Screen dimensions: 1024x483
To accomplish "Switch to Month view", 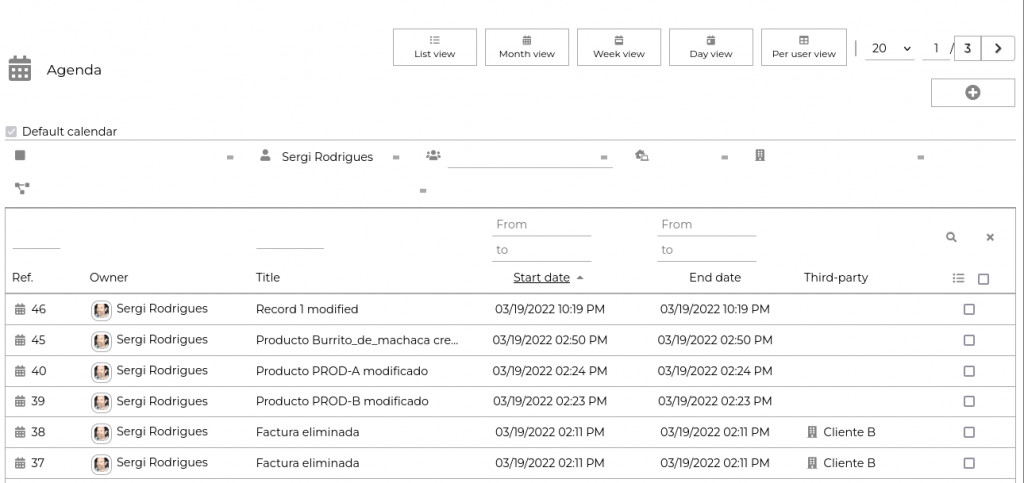I will click(x=526, y=47).
